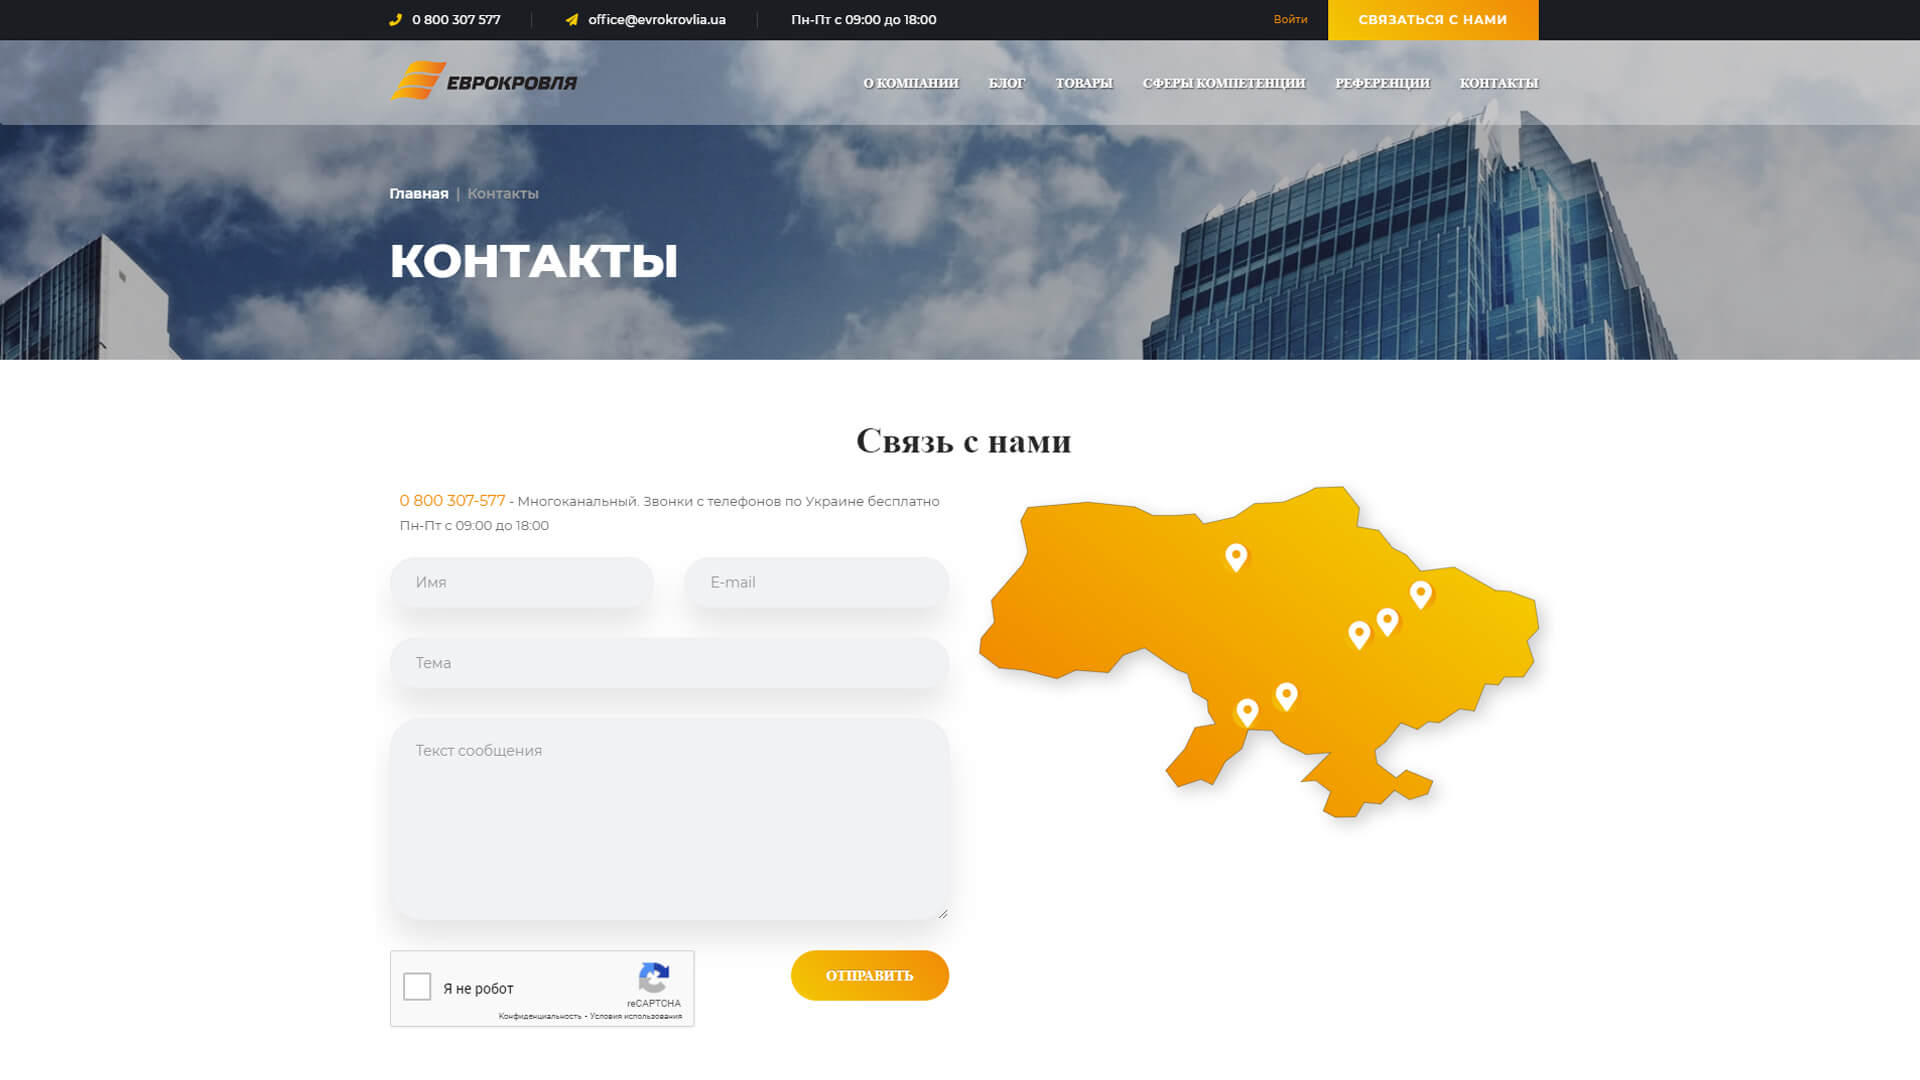Select the lower-left pin of the eastern cluster
This screenshot has width=1920, height=1080.
[x=1359, y=635]
